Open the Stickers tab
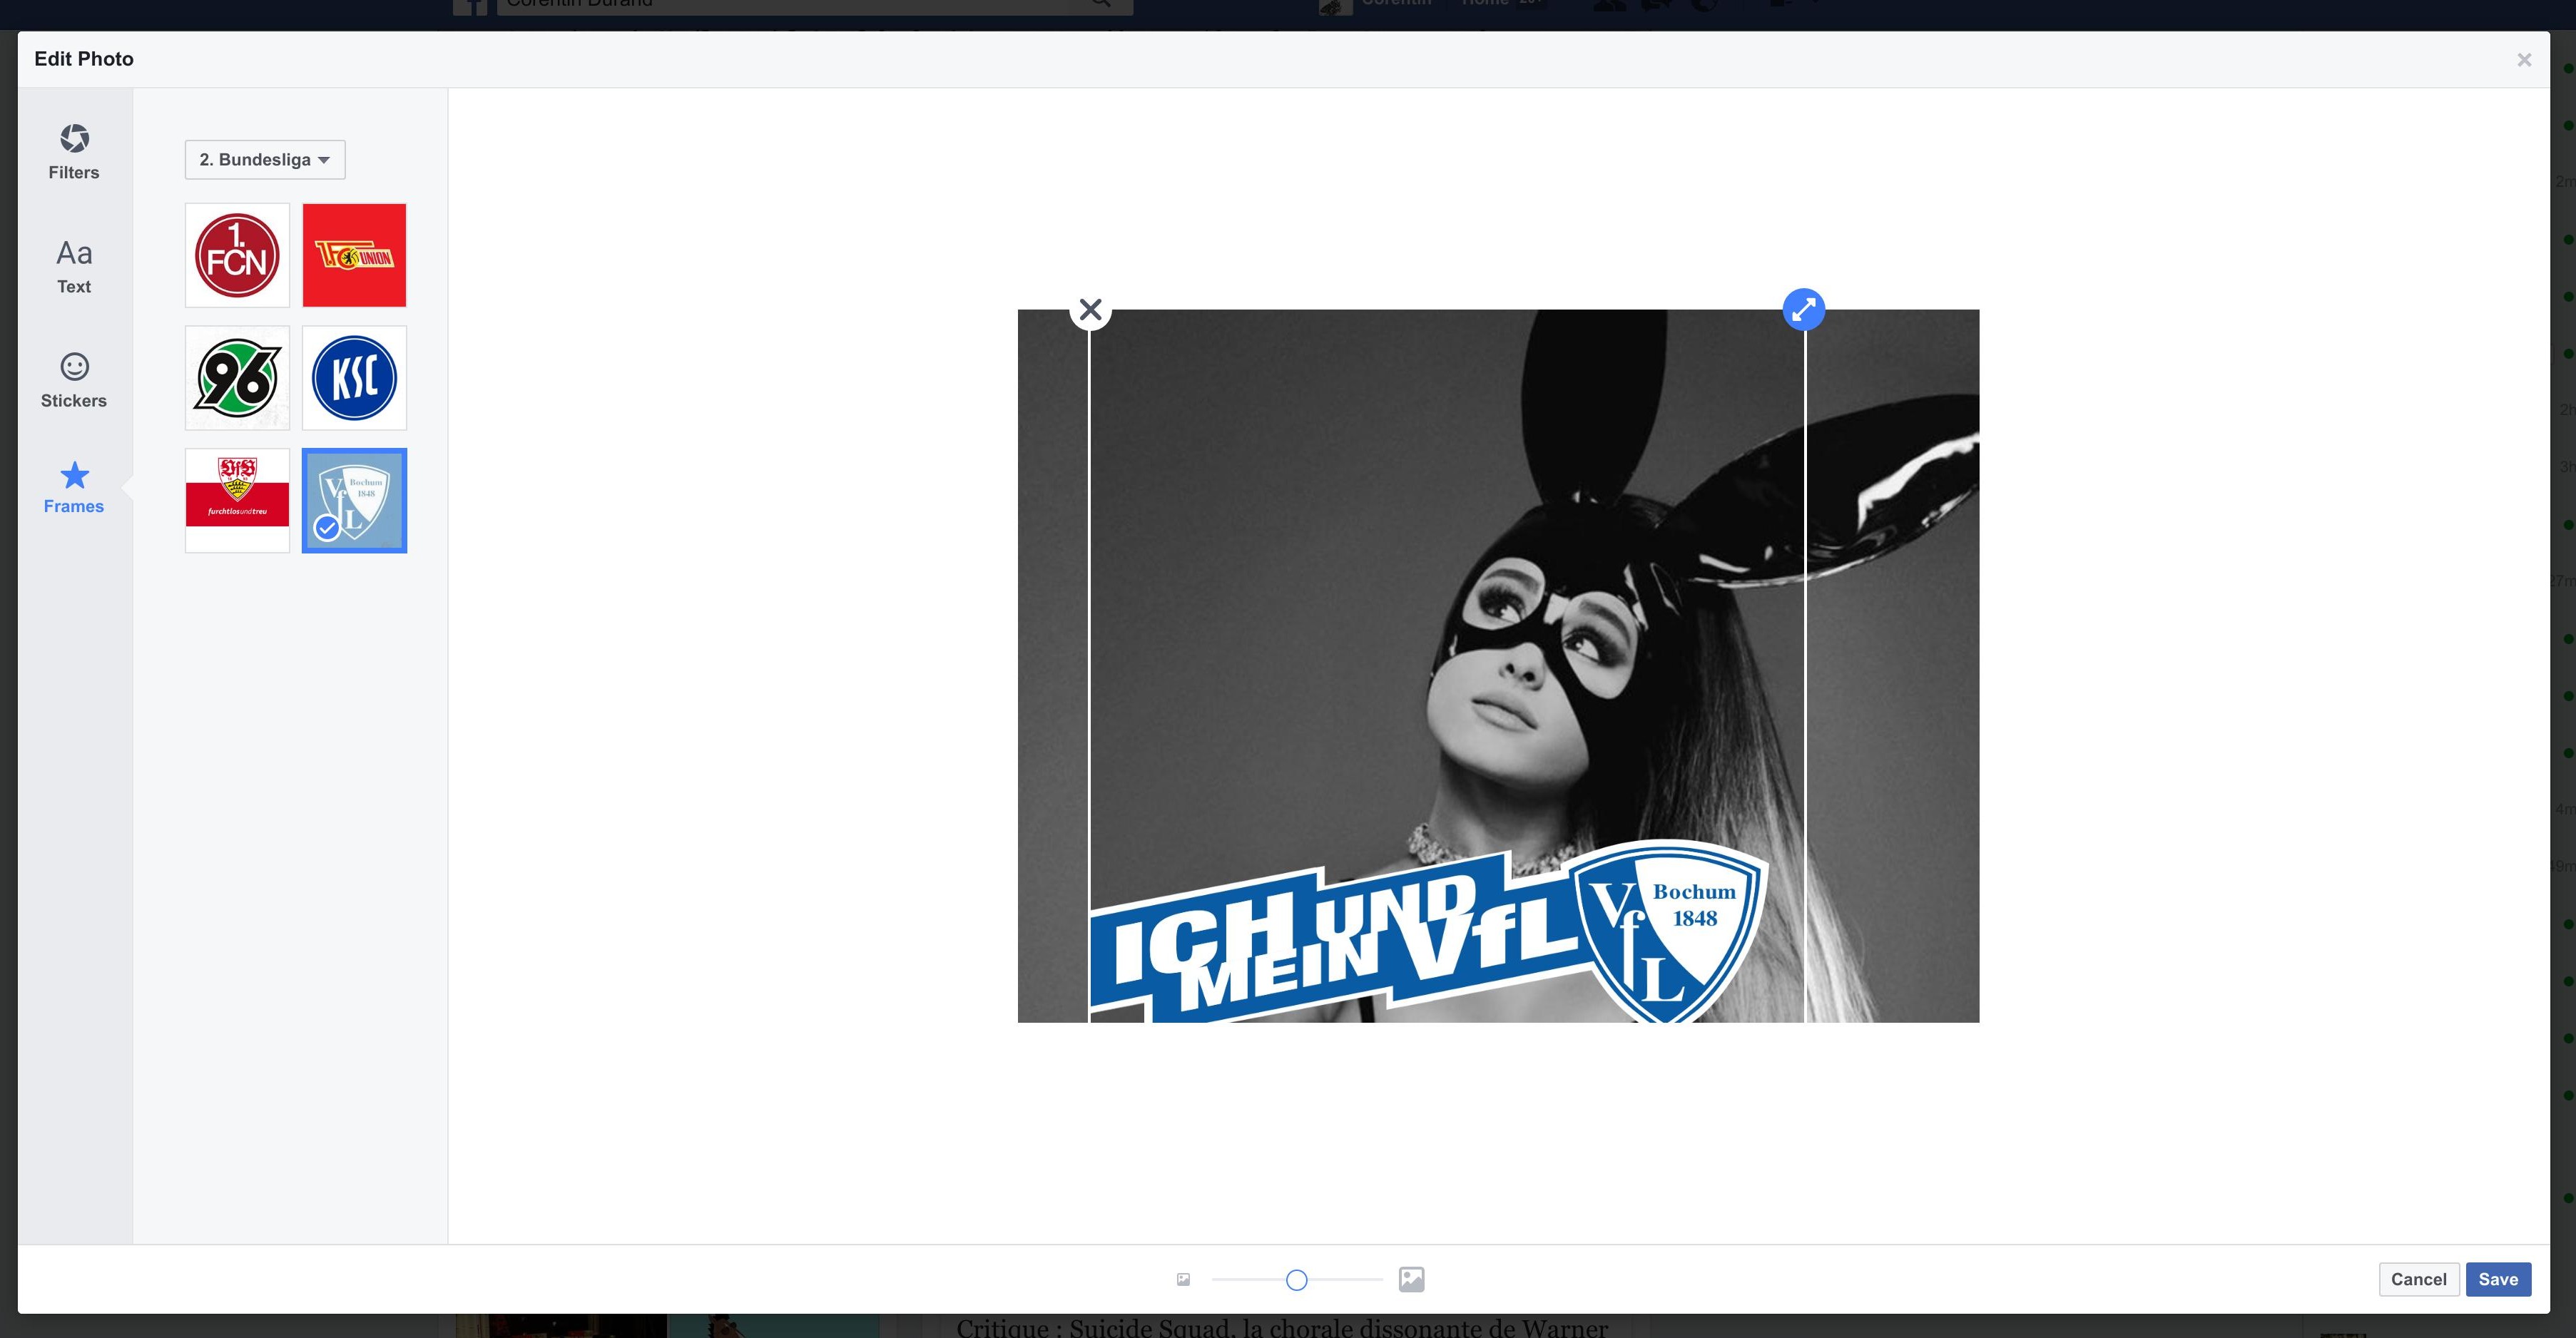 click(74, 381)
